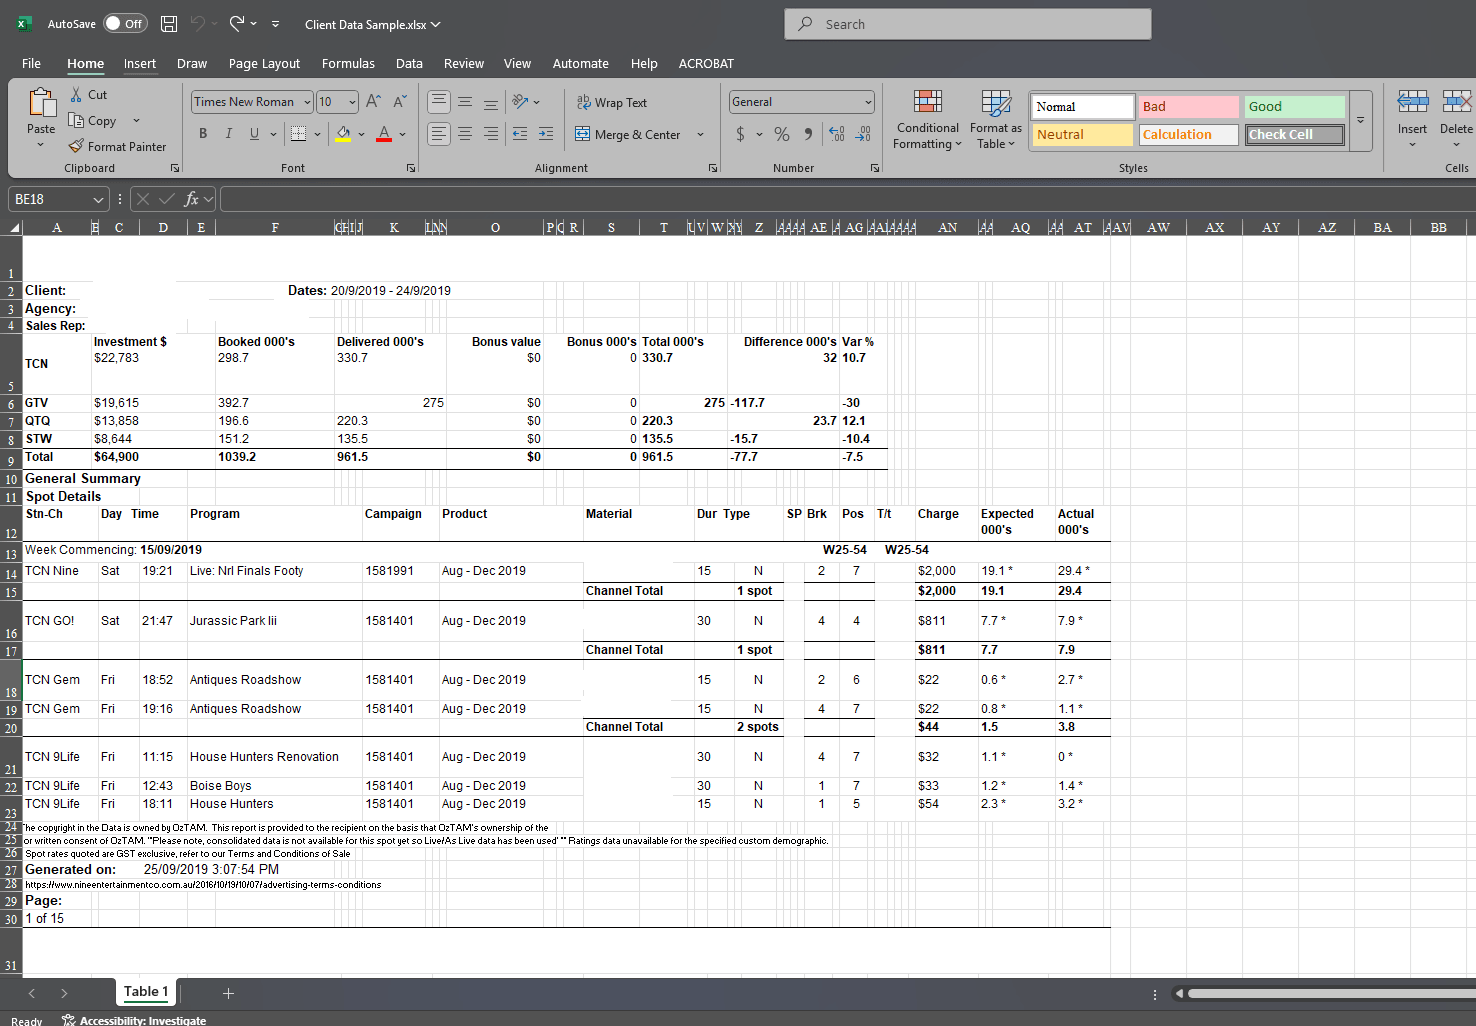The image size is (1476, 1026).
Task: Switch to the Formulas tab
Action: 348,63
